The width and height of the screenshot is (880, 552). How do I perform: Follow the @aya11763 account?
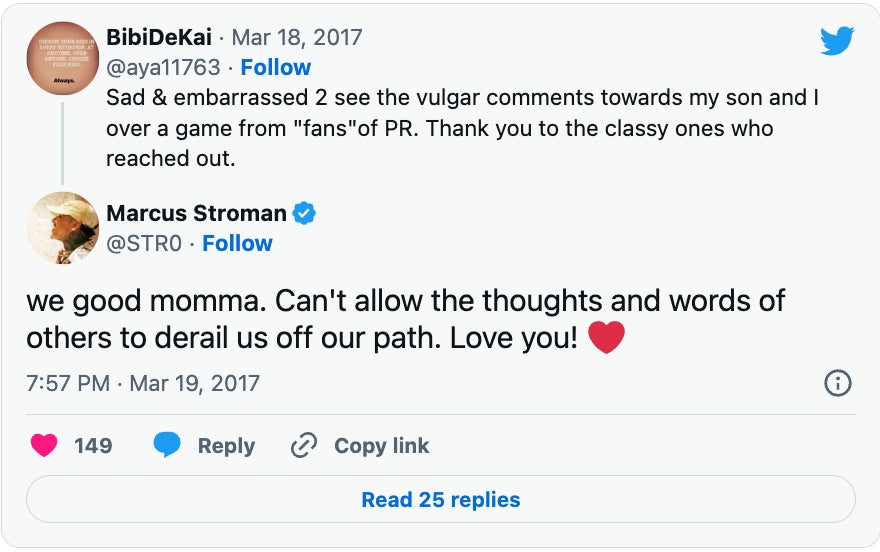275,67
